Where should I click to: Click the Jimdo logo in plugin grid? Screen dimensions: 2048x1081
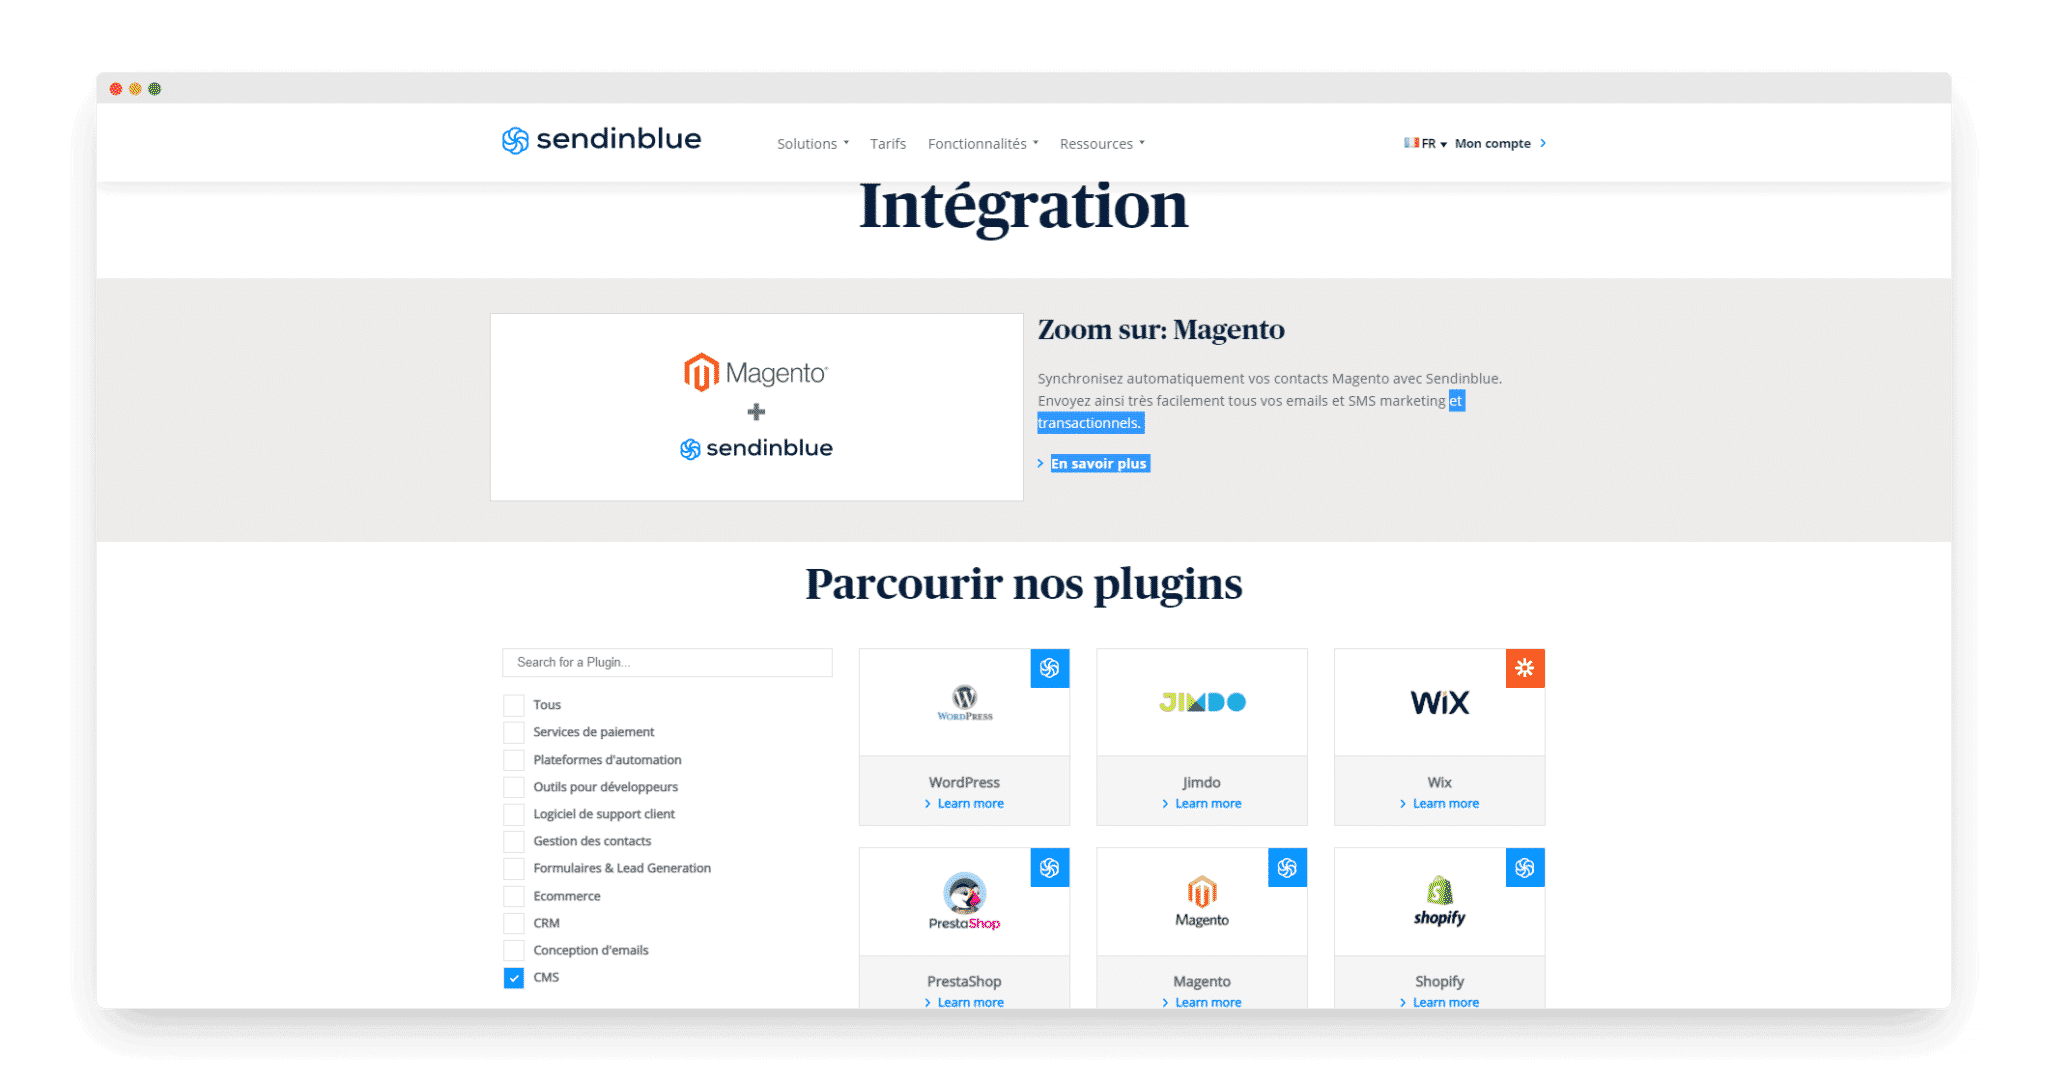pos(1202,702)
